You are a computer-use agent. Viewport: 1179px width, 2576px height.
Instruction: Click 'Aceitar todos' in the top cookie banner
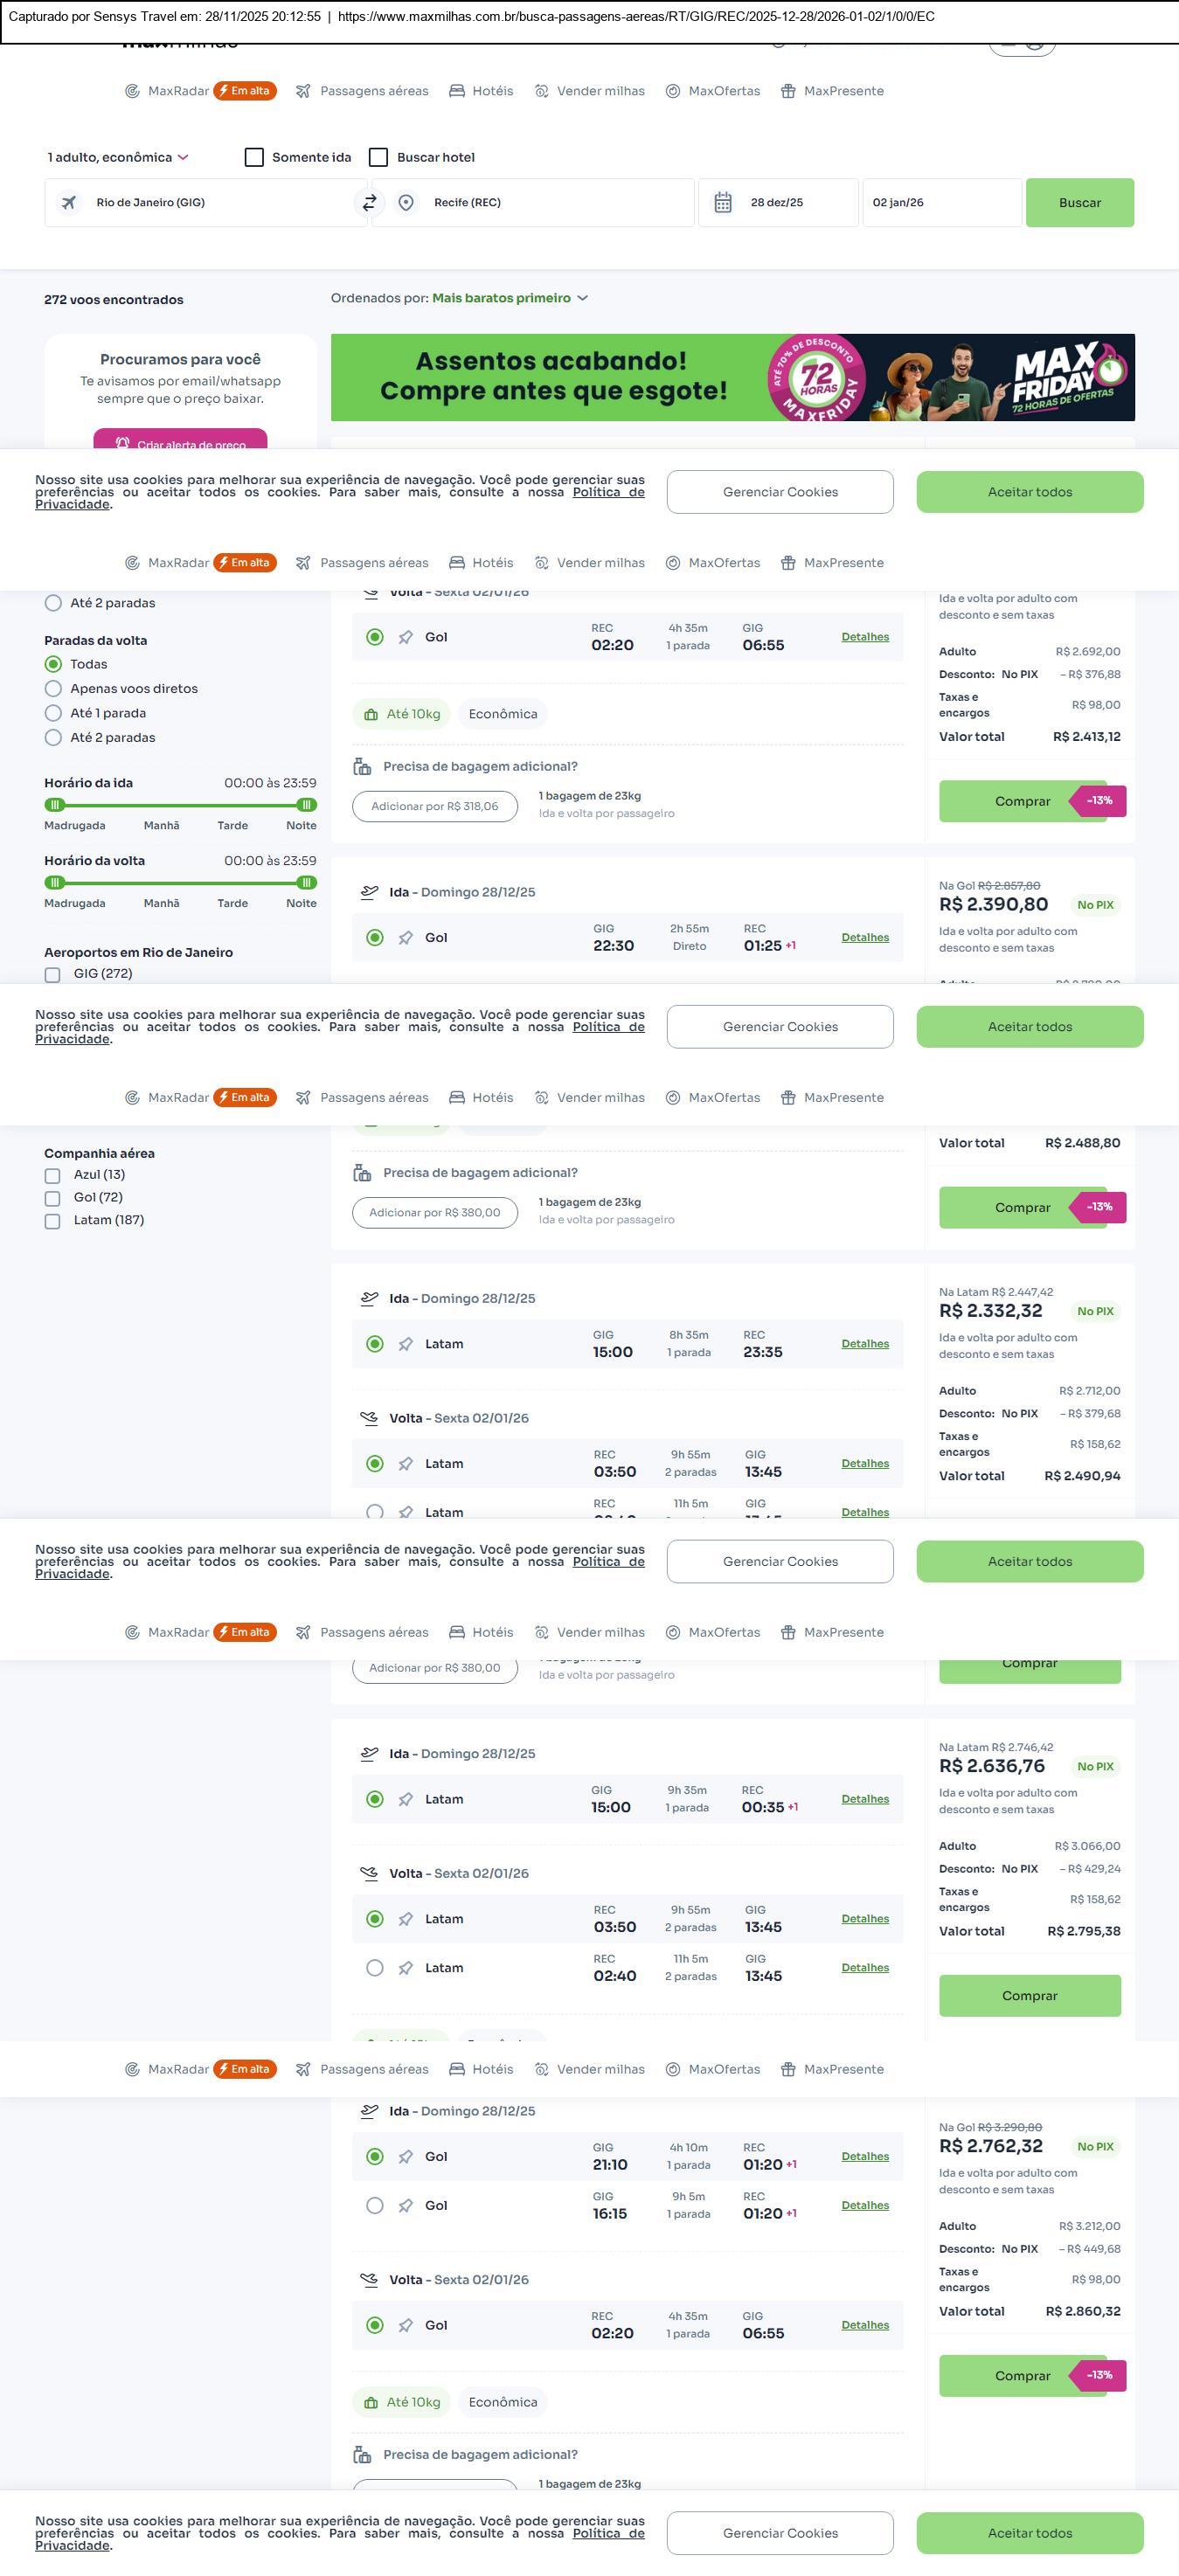[1029, 492]
